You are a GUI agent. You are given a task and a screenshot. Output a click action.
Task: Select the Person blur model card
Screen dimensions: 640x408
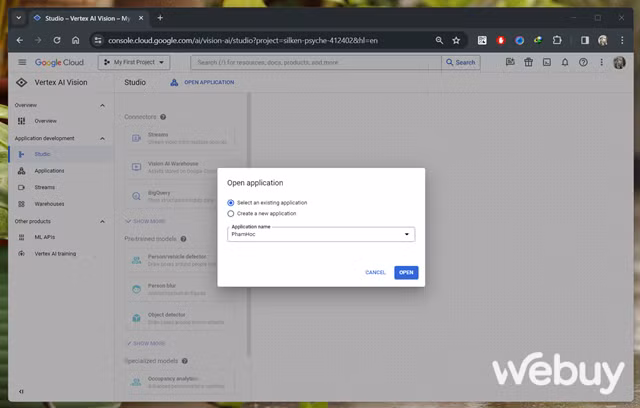(180, 289)
